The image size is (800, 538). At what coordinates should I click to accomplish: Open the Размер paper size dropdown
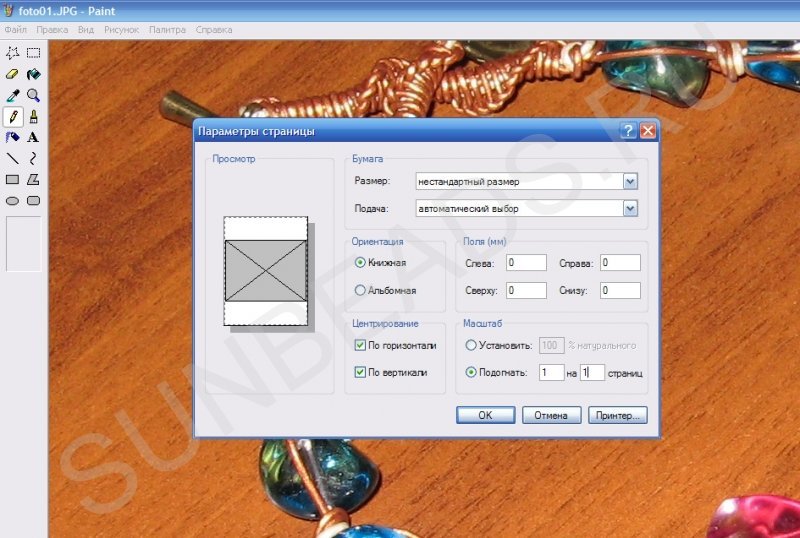630,181
